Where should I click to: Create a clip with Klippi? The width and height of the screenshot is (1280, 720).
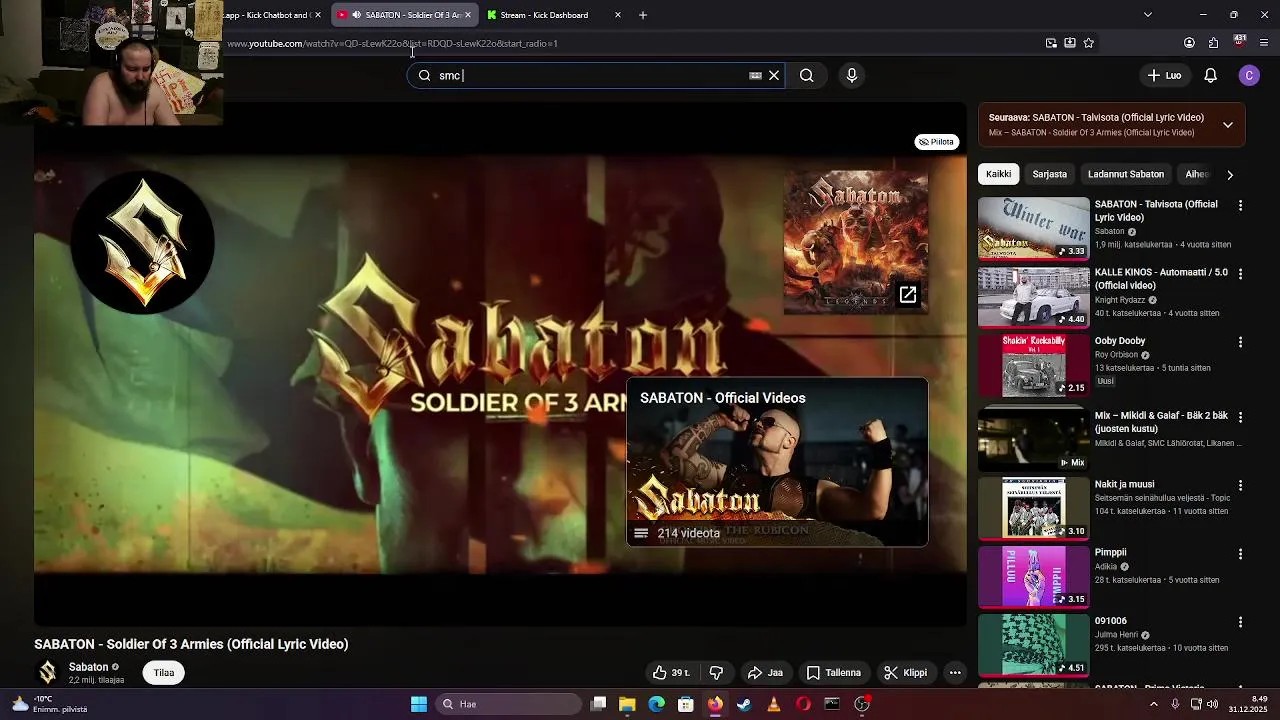906,673
